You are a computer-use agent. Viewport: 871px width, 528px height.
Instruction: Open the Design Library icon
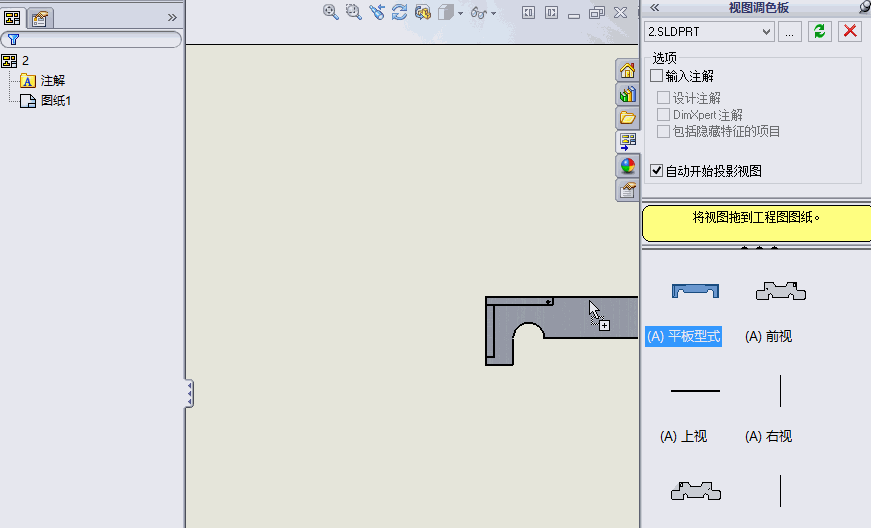coord(628,94)
